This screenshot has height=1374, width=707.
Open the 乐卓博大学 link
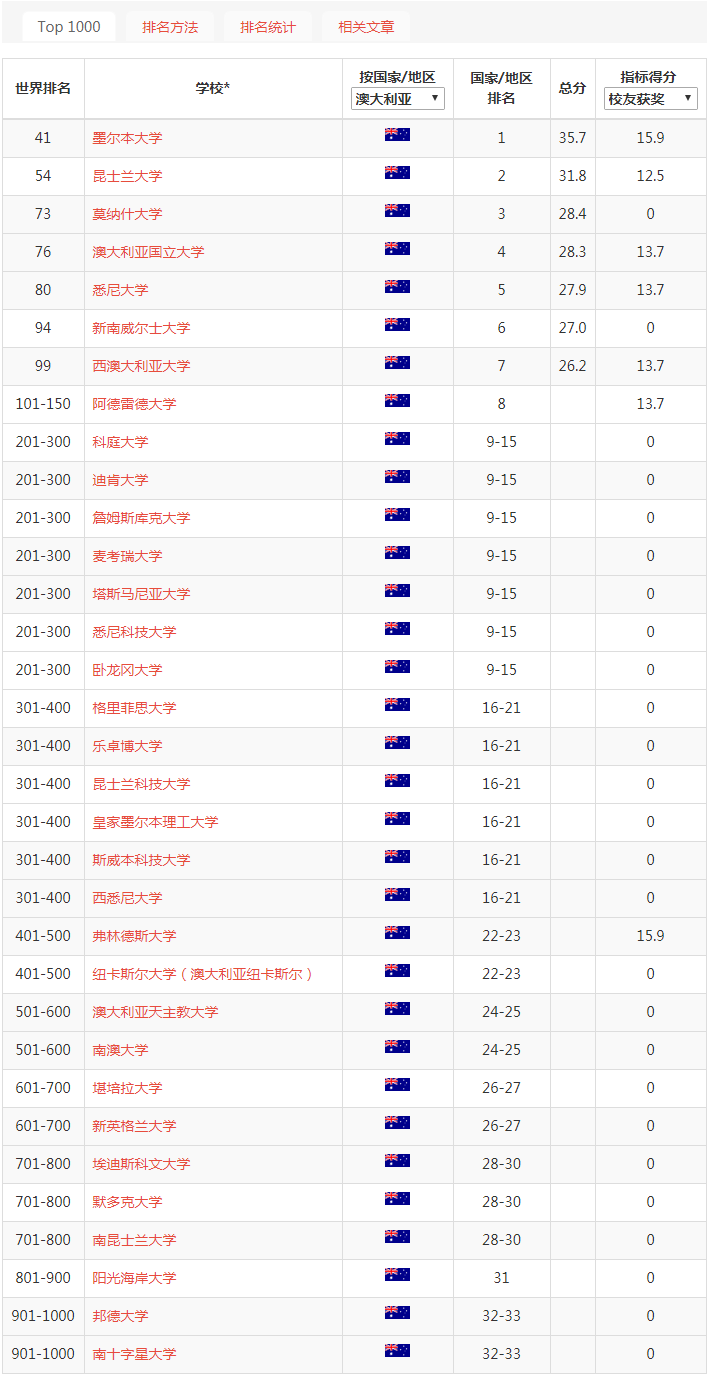127,746
